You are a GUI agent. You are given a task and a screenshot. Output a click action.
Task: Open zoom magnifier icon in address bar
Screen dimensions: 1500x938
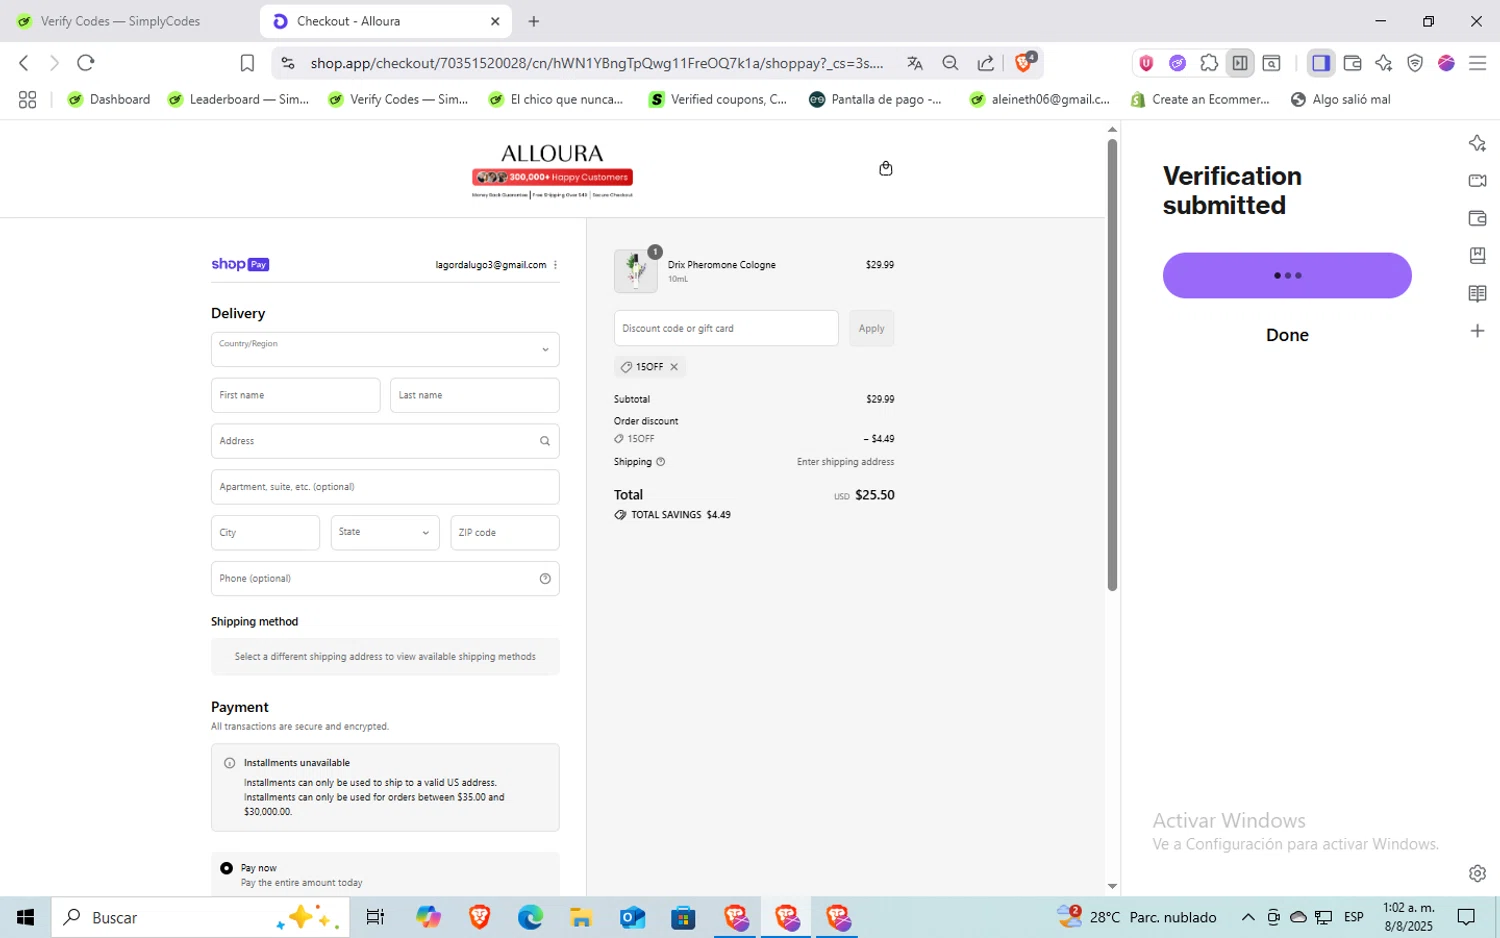tap(950, 63)
